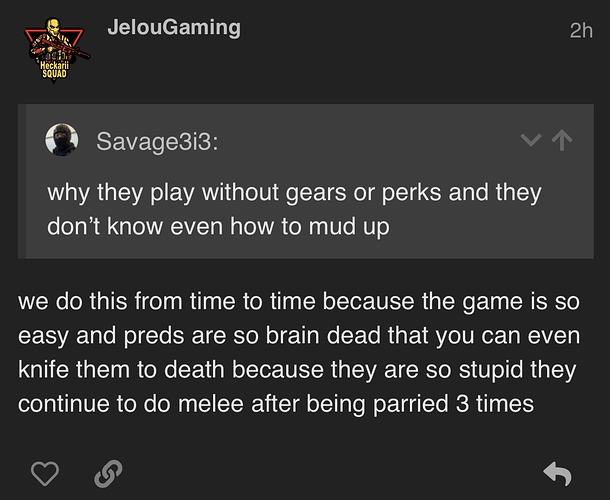View the JelouGaming user profile name
The height and width of the screenshot is (500, 610).
pos(174,28)
